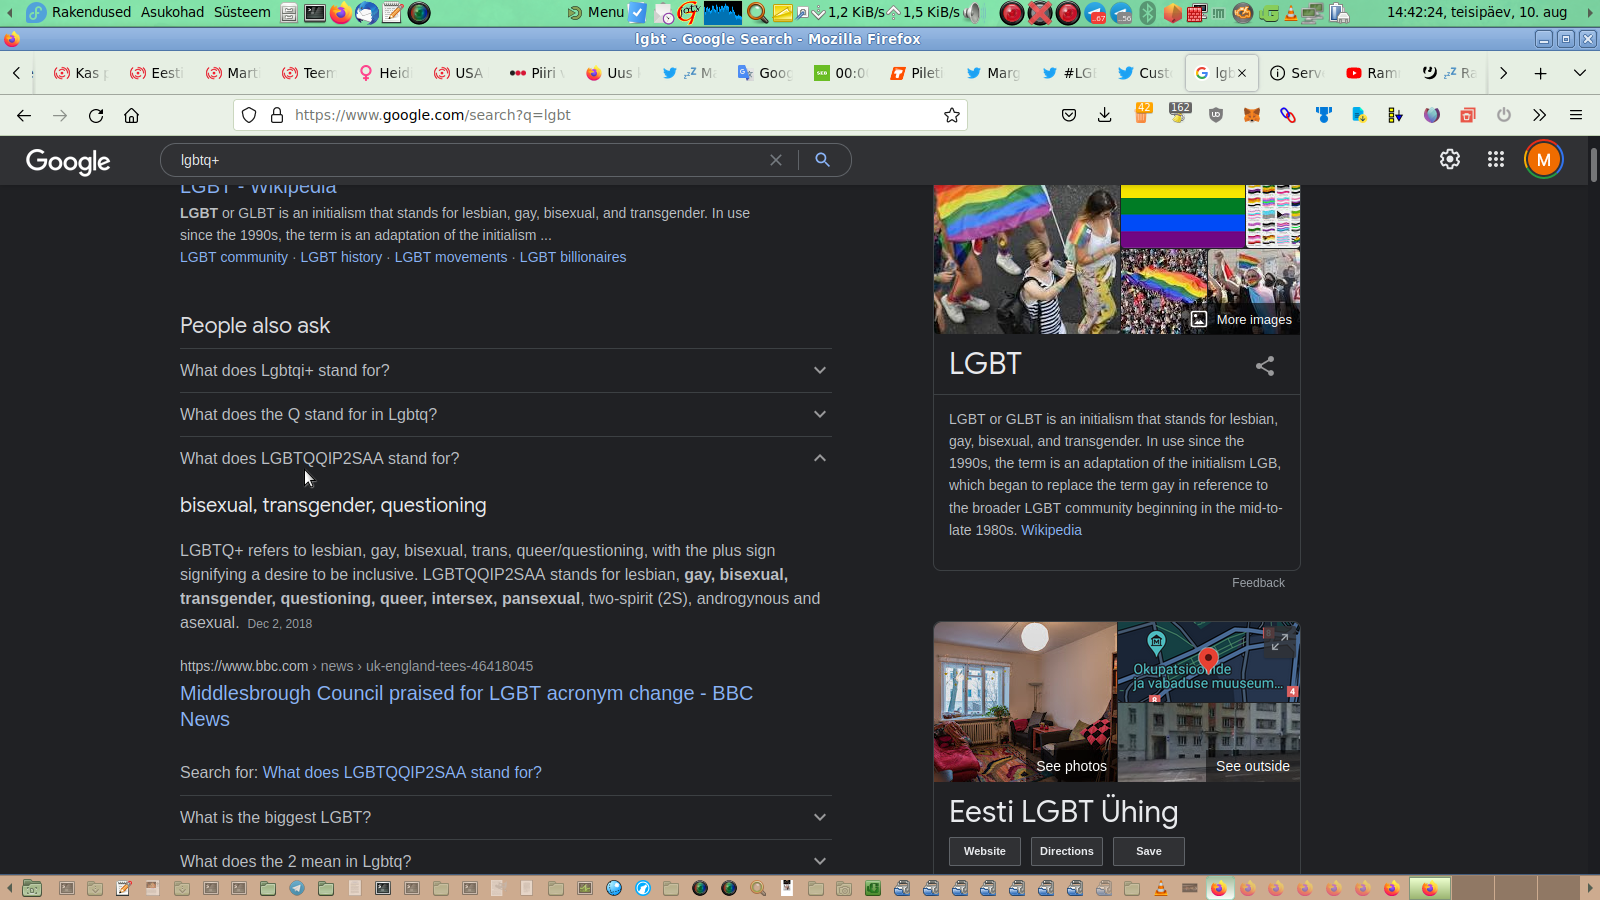Open the LGBT movements link
Screen dimensions: 1600x900
pyautogui.click(x=451, y=257)
